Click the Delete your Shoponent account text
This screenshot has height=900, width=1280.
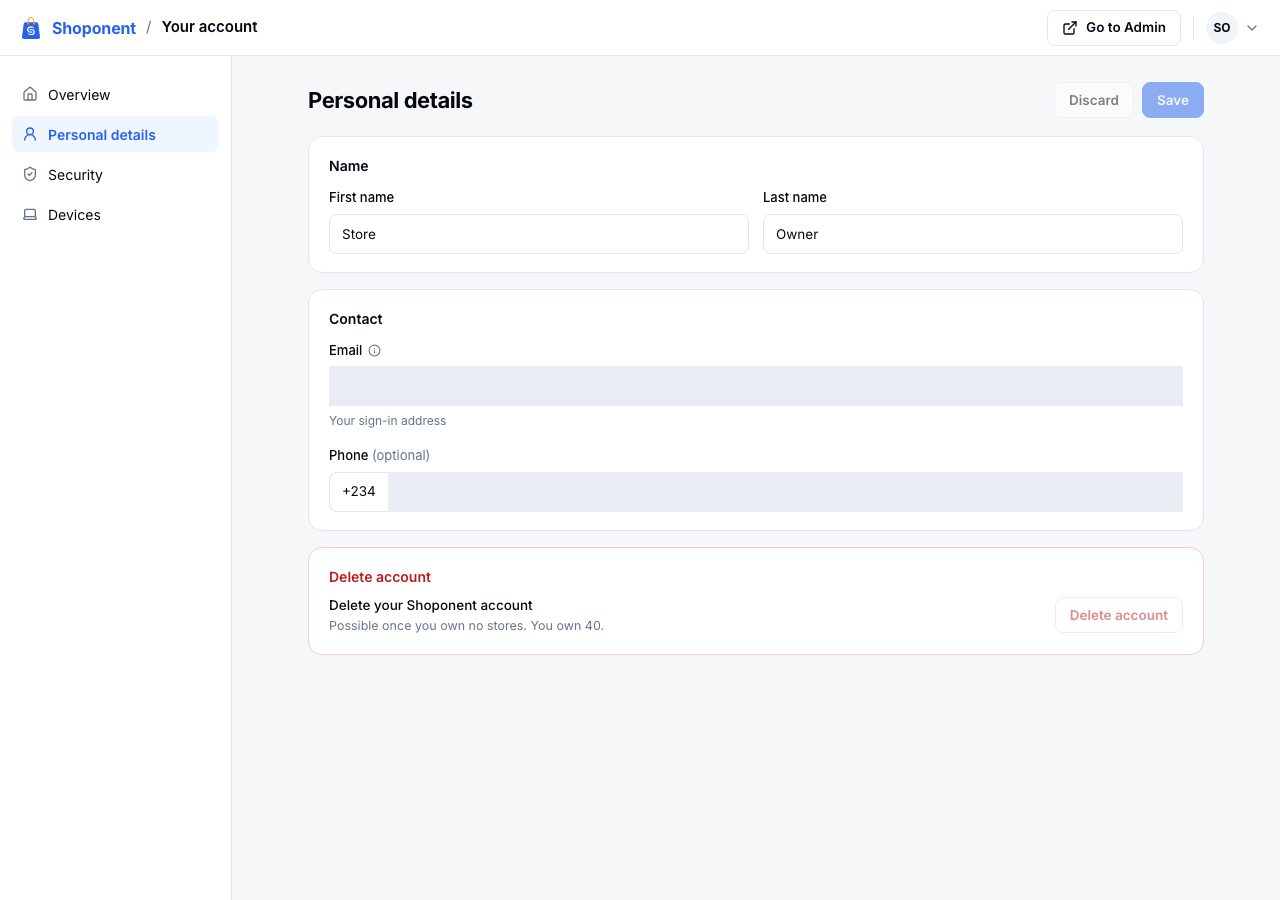point(431,605)
